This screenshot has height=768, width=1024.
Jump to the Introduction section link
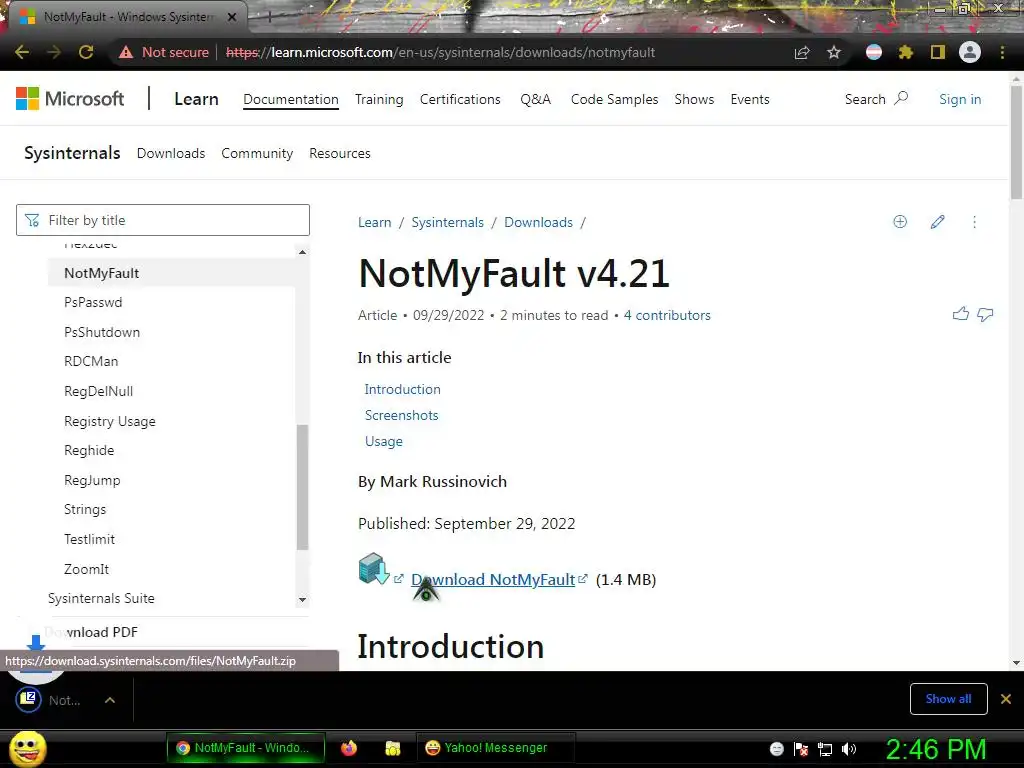click(x=402, y=389)
